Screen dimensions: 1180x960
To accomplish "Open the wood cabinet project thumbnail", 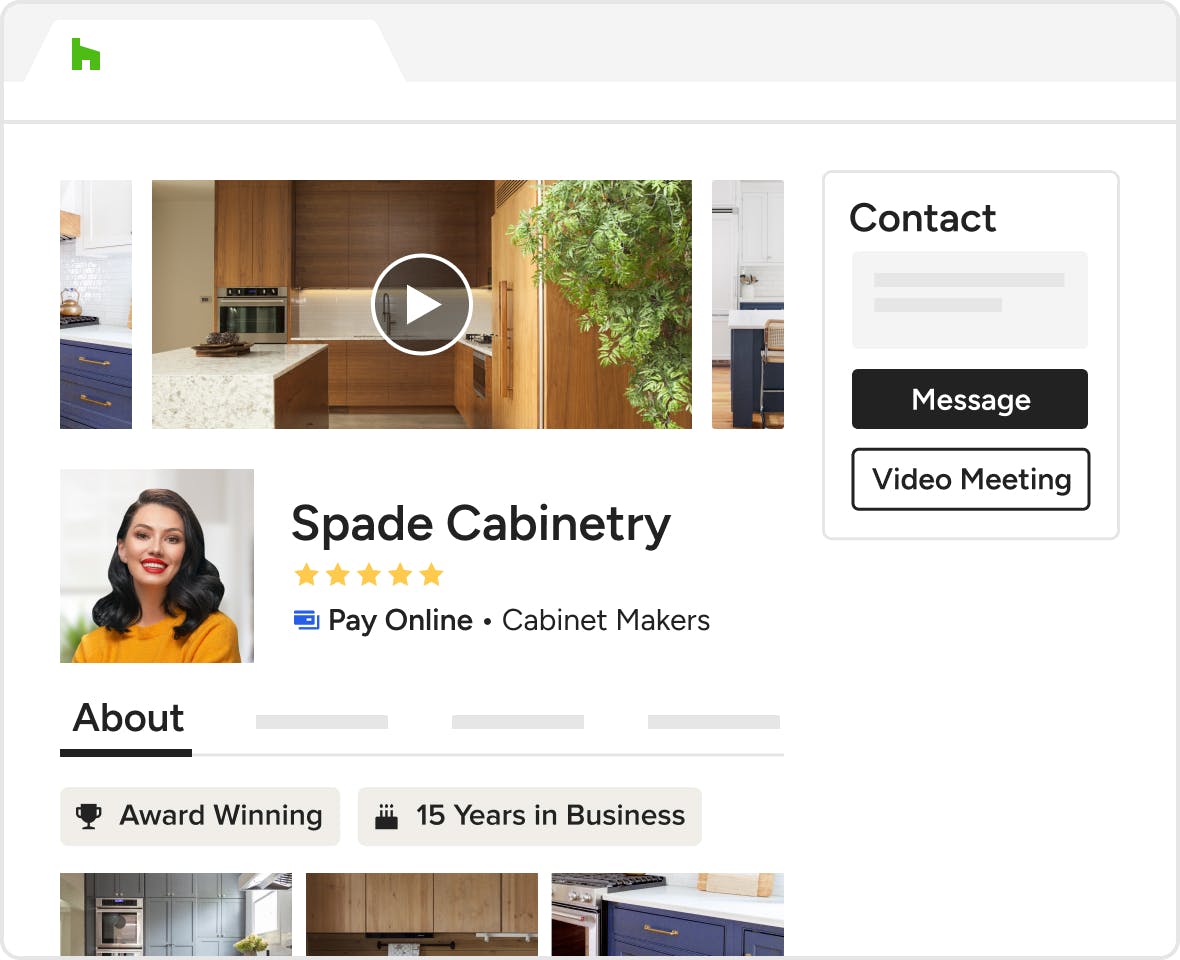I will click(421, 914).
